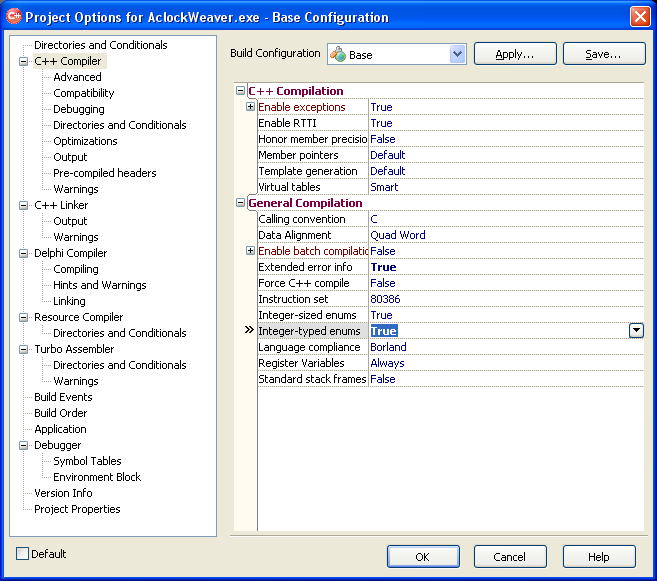Image resolution: width=657 pixels, height=581 pixels.
Task: Click the Cancel button
Action: pyautogui.click(x=510, y=557)
